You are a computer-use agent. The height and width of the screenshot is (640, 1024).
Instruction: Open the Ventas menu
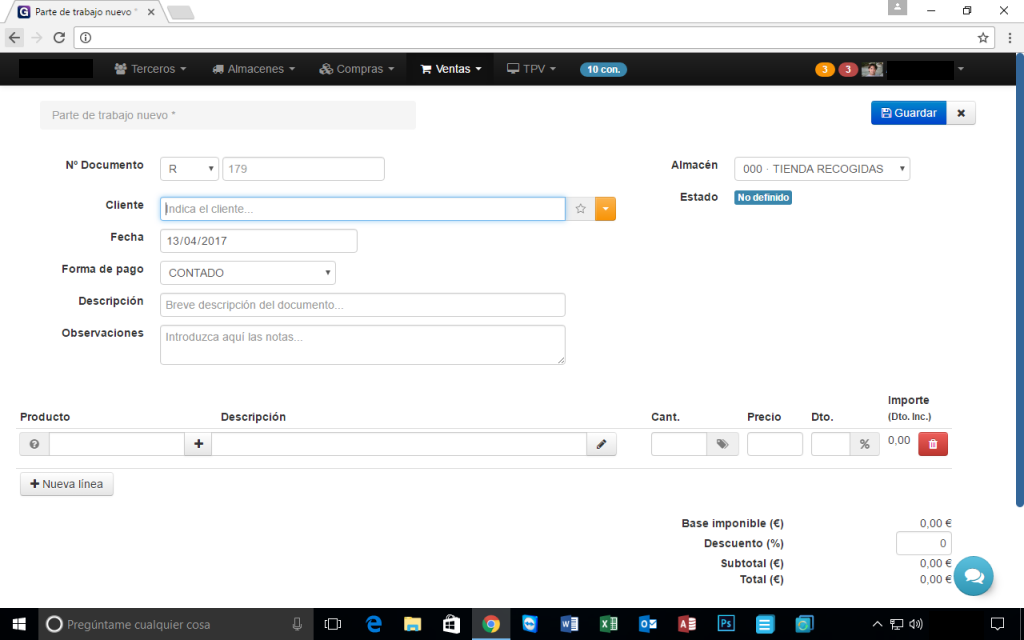pos(451,69)
